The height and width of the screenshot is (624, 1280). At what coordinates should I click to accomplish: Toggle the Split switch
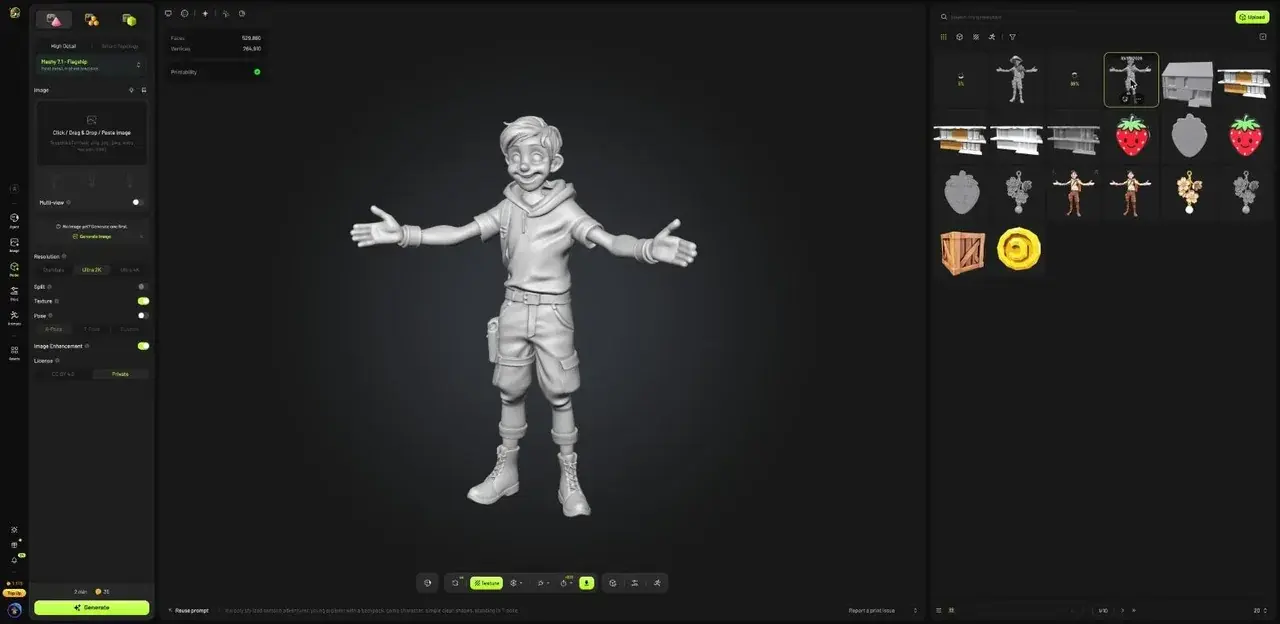click(142, 287)
